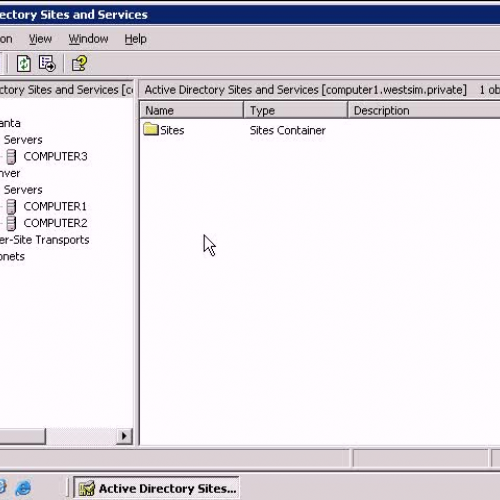This screenshot has width=500, height=500.
Task: Select the Subnets tree node
Action: [x=12, y=256]
